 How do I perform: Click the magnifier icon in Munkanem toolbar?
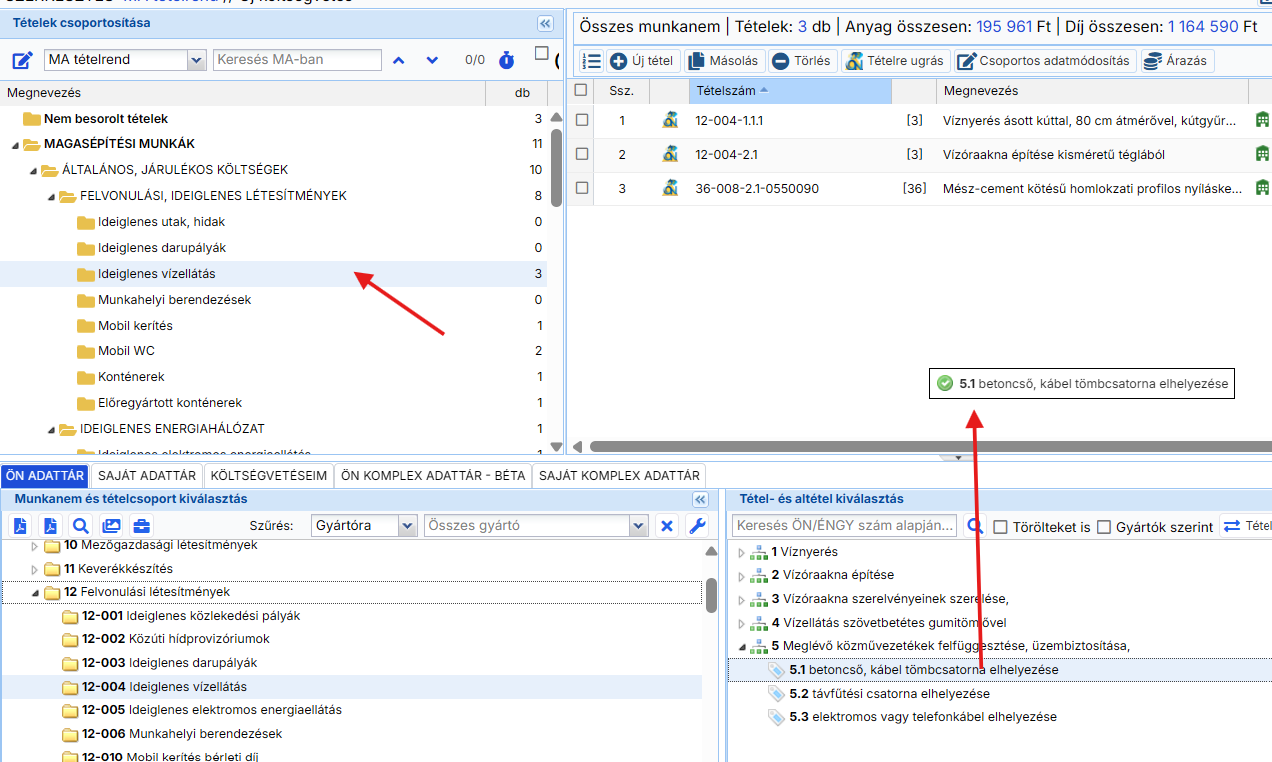[81, 526]
